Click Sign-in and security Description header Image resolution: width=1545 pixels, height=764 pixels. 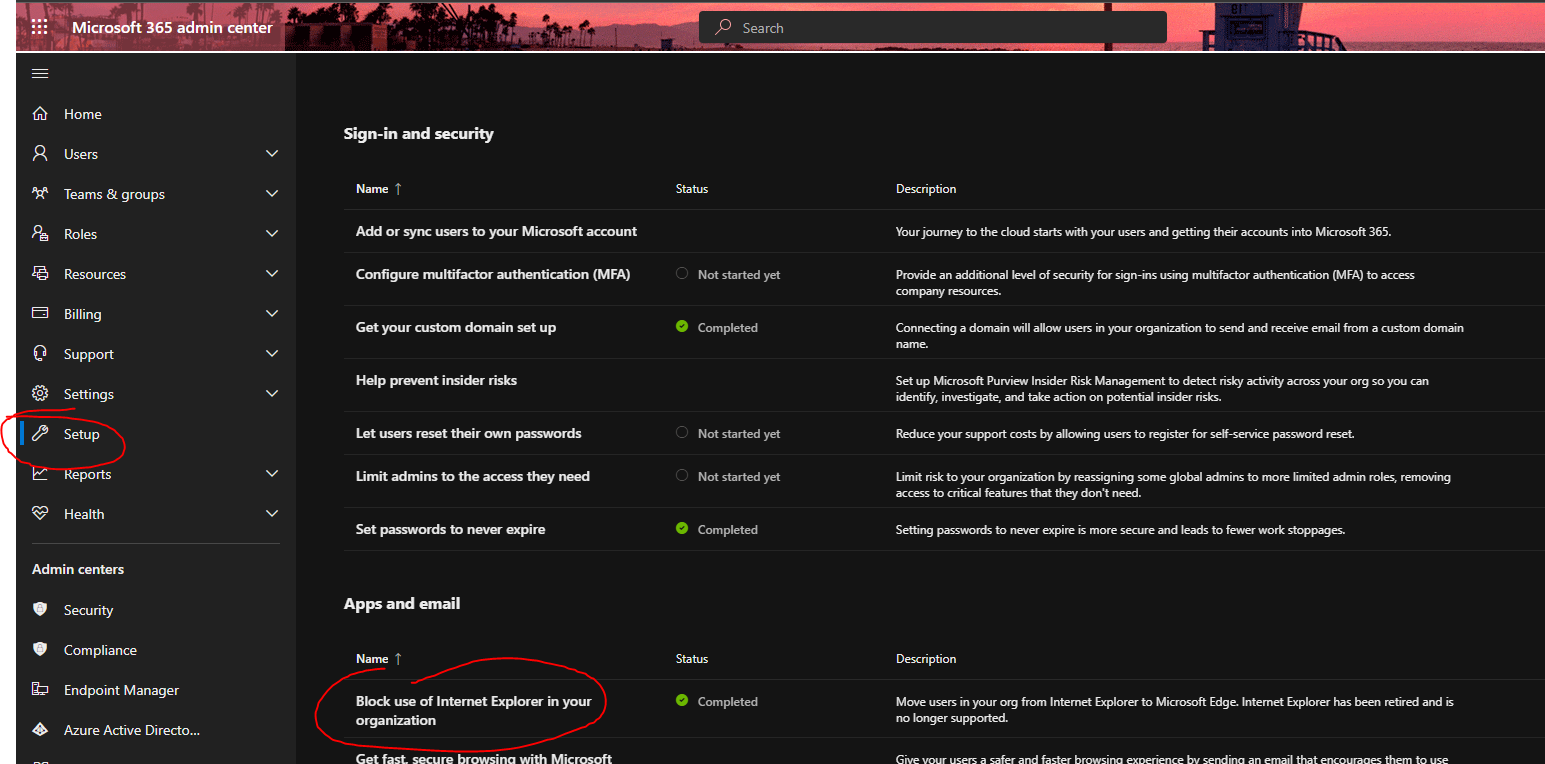tap(926, 188)
